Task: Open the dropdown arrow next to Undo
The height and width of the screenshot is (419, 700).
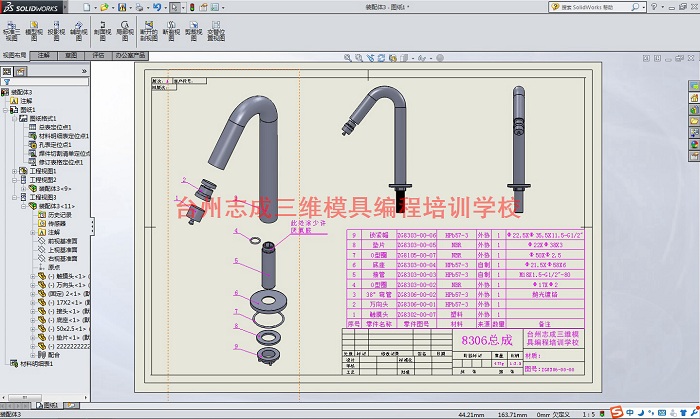Action: (x=165, y=8)
